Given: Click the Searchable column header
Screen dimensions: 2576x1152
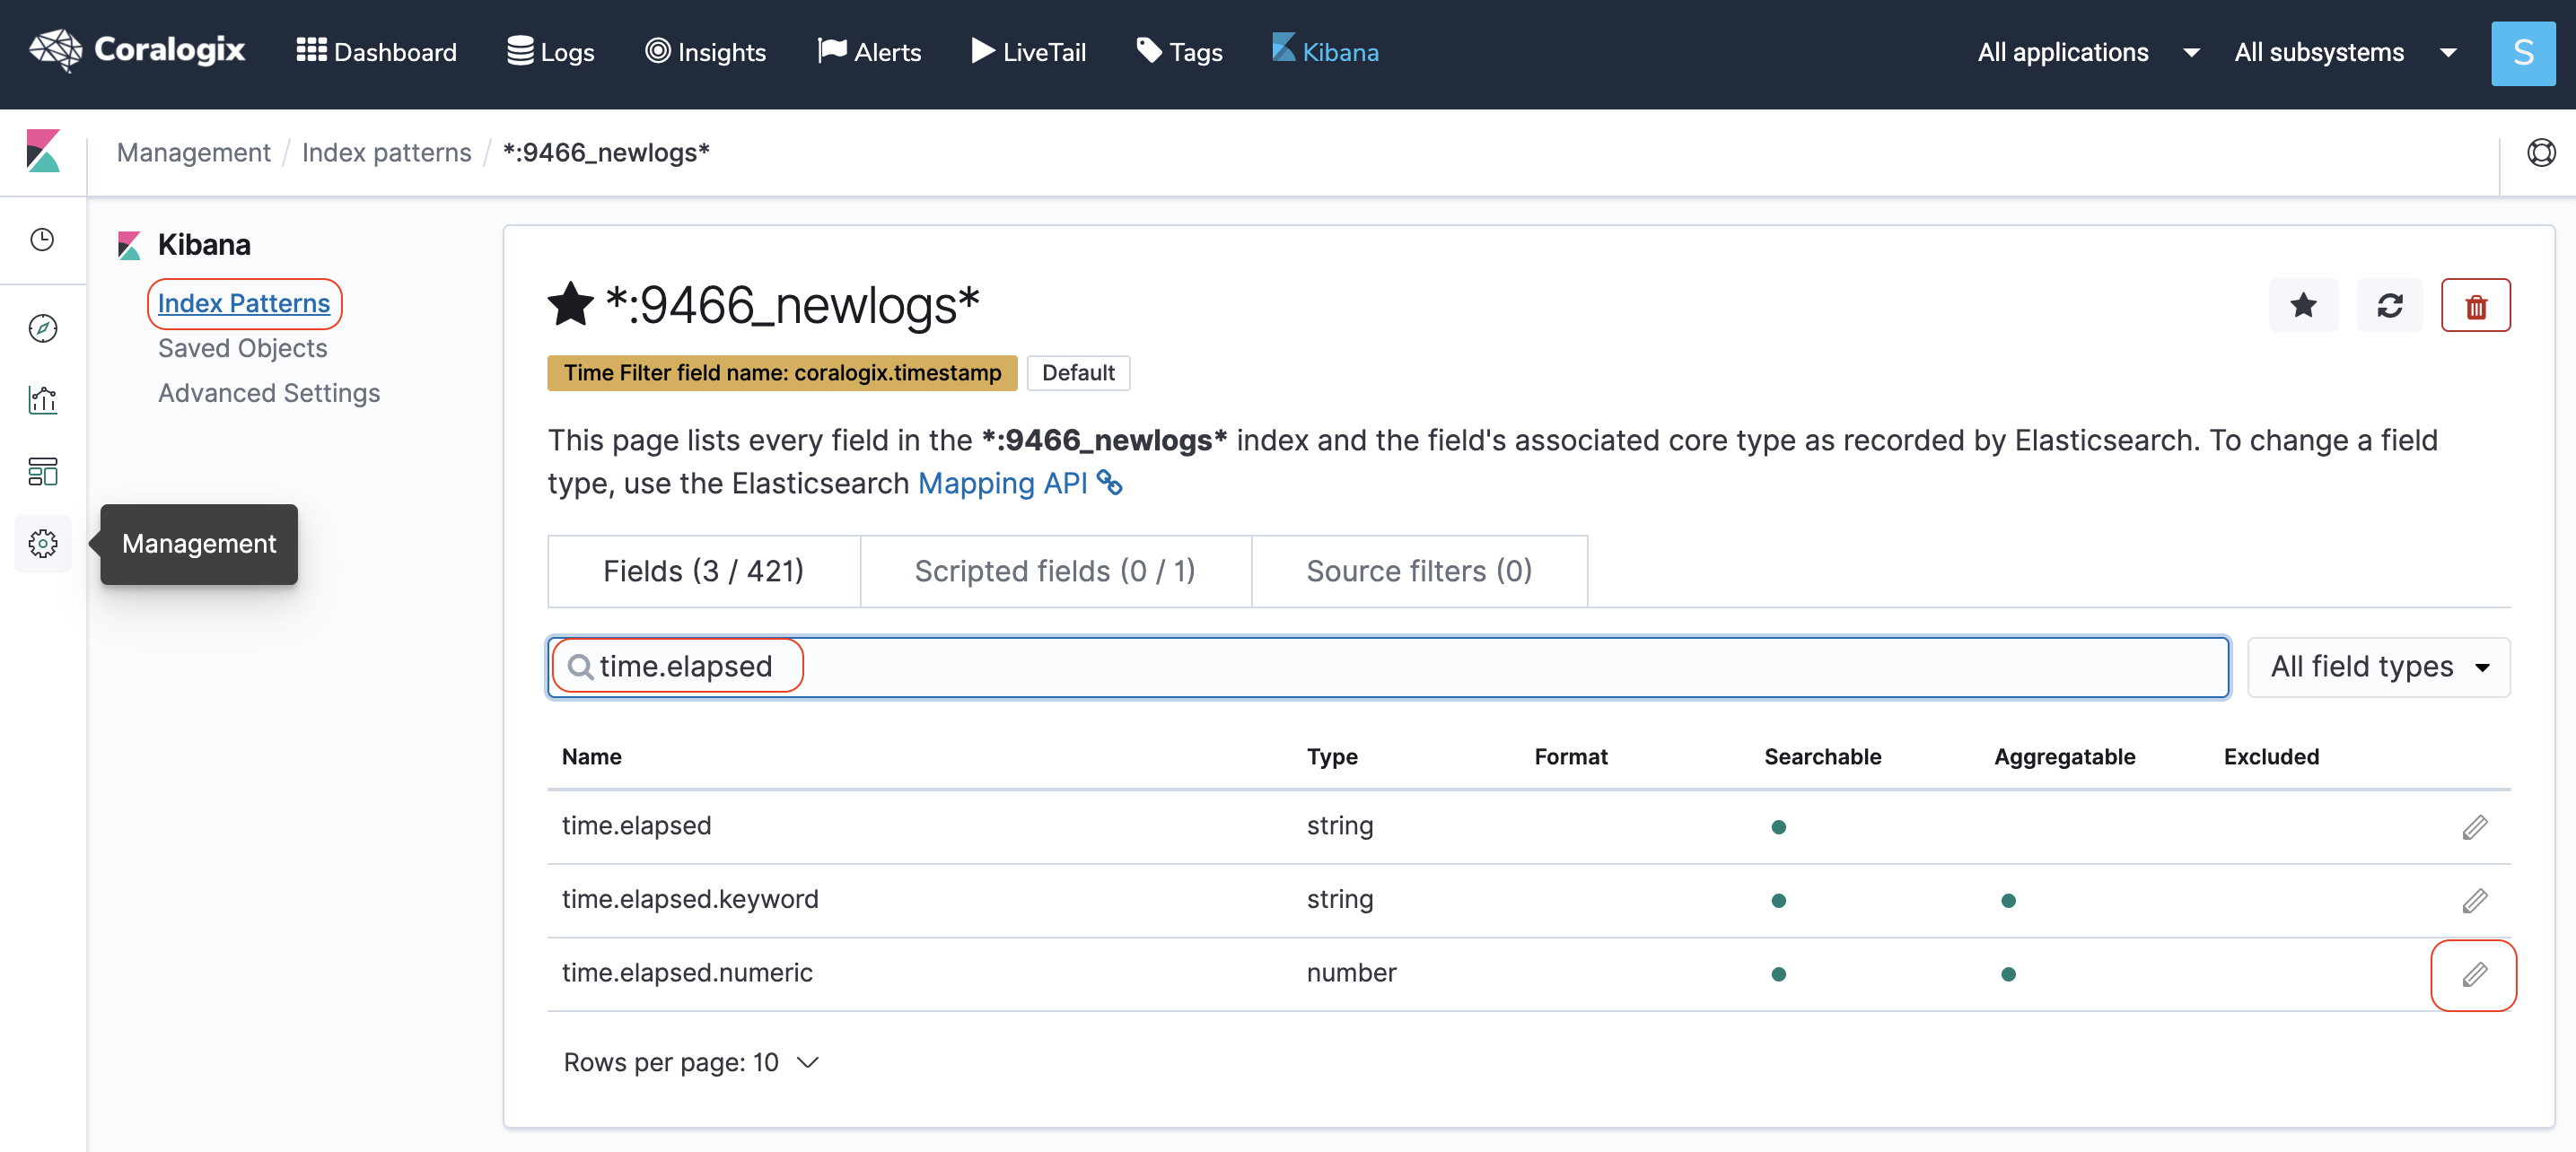Looking at the screenshot, I should coord(1822,757).
